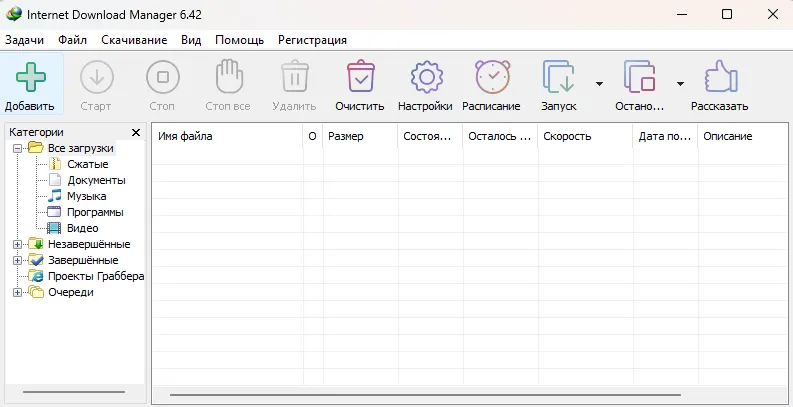Click the Запуск queue start icon
The width and height of the screenshot is (793, 407).
coord(558,77)
